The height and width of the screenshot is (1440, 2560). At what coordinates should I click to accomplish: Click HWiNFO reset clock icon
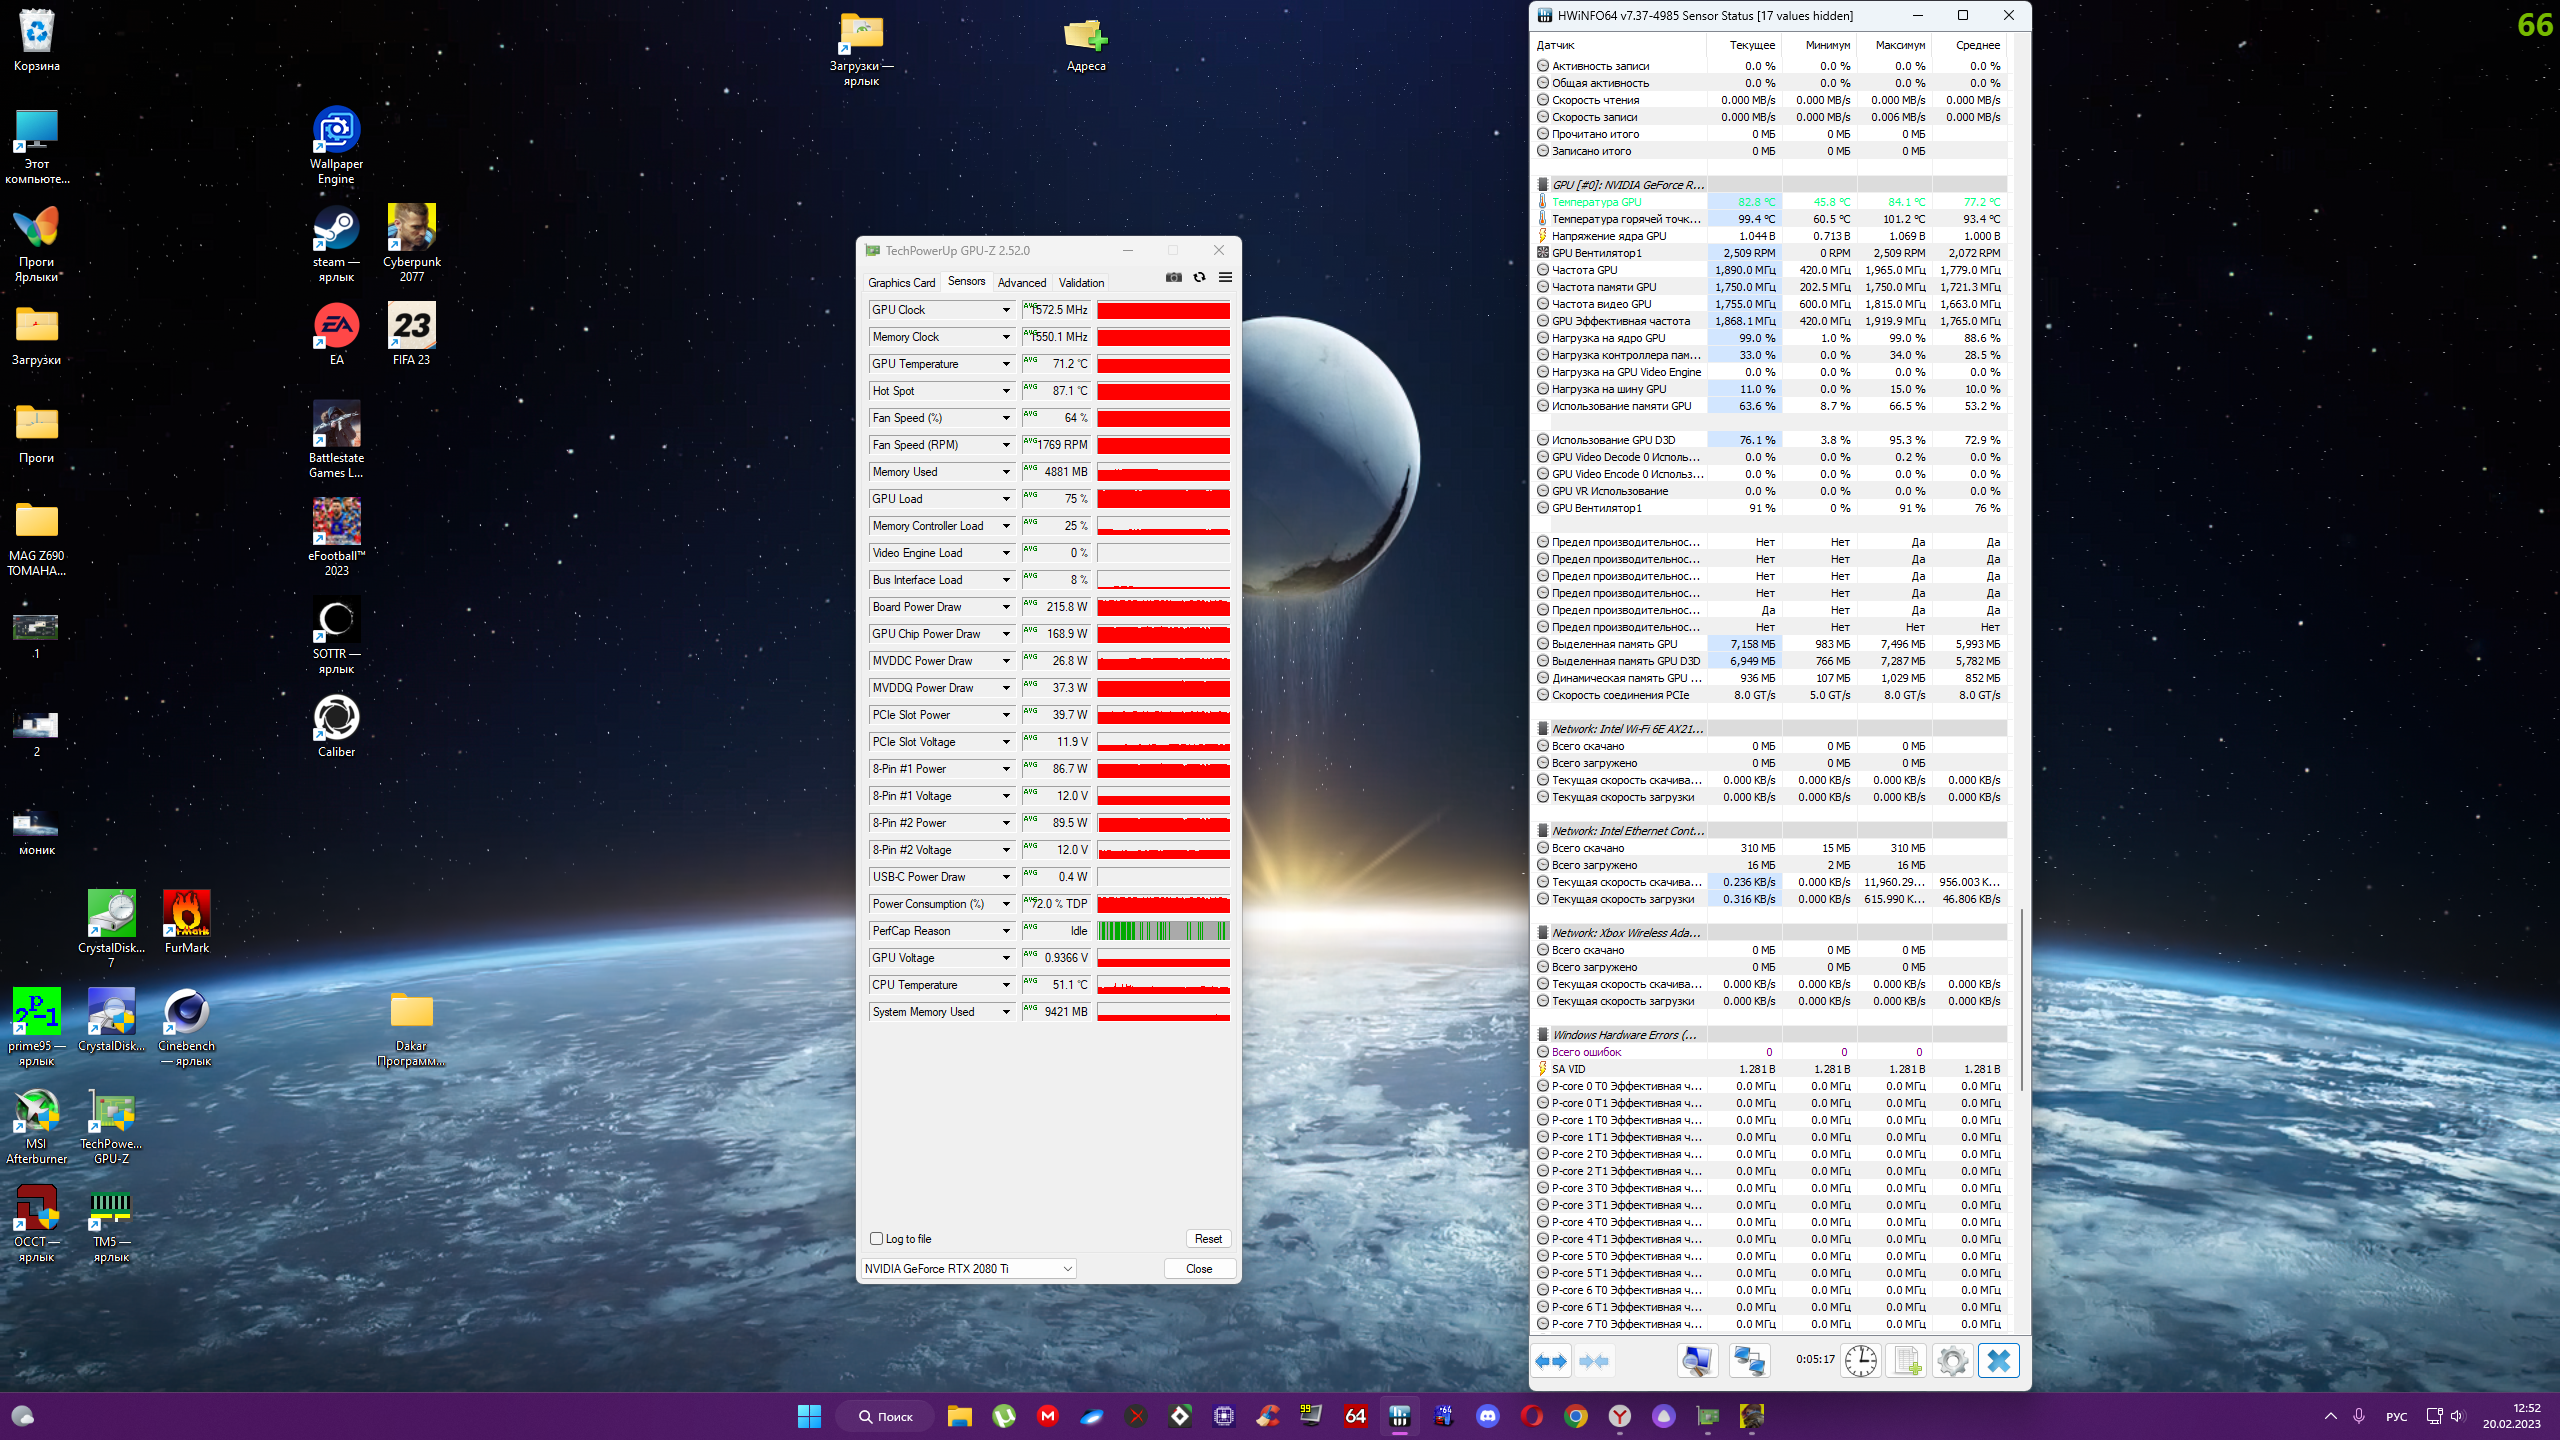[1860, 1361]
